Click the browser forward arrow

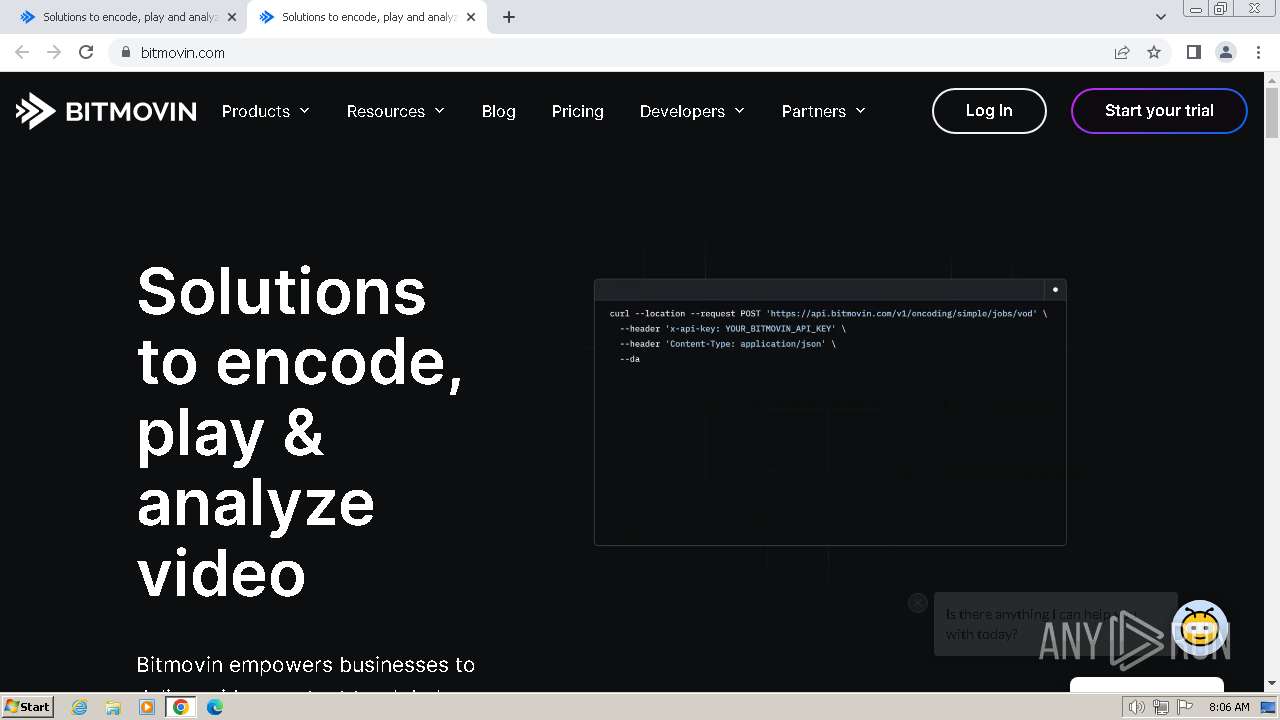click(54, 52)
